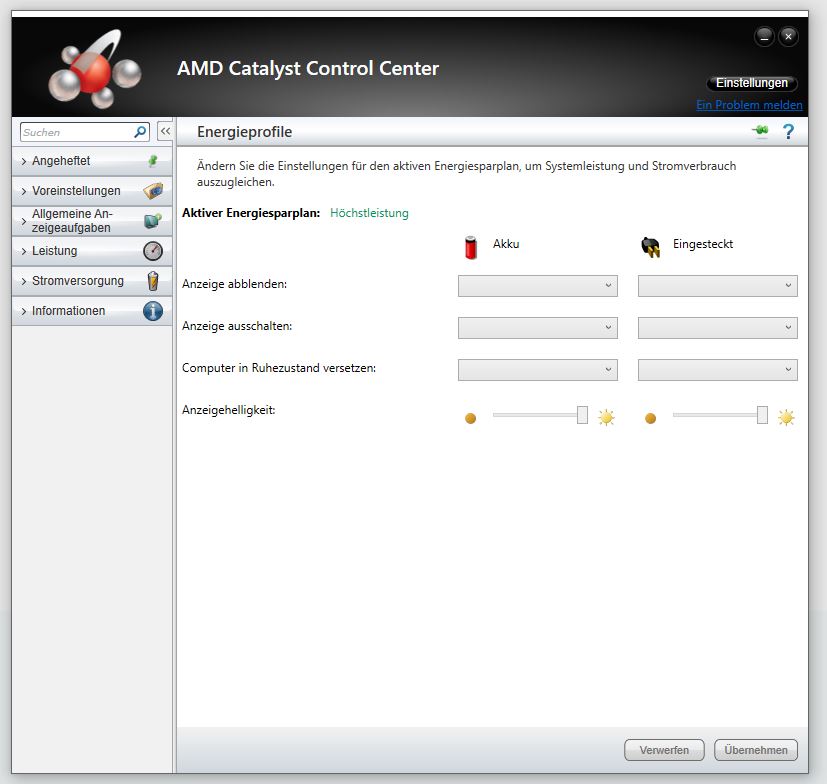827x784 pixels.
Task: Open Ruhezustand dropdown for Akku
Action: coord(537,370)
